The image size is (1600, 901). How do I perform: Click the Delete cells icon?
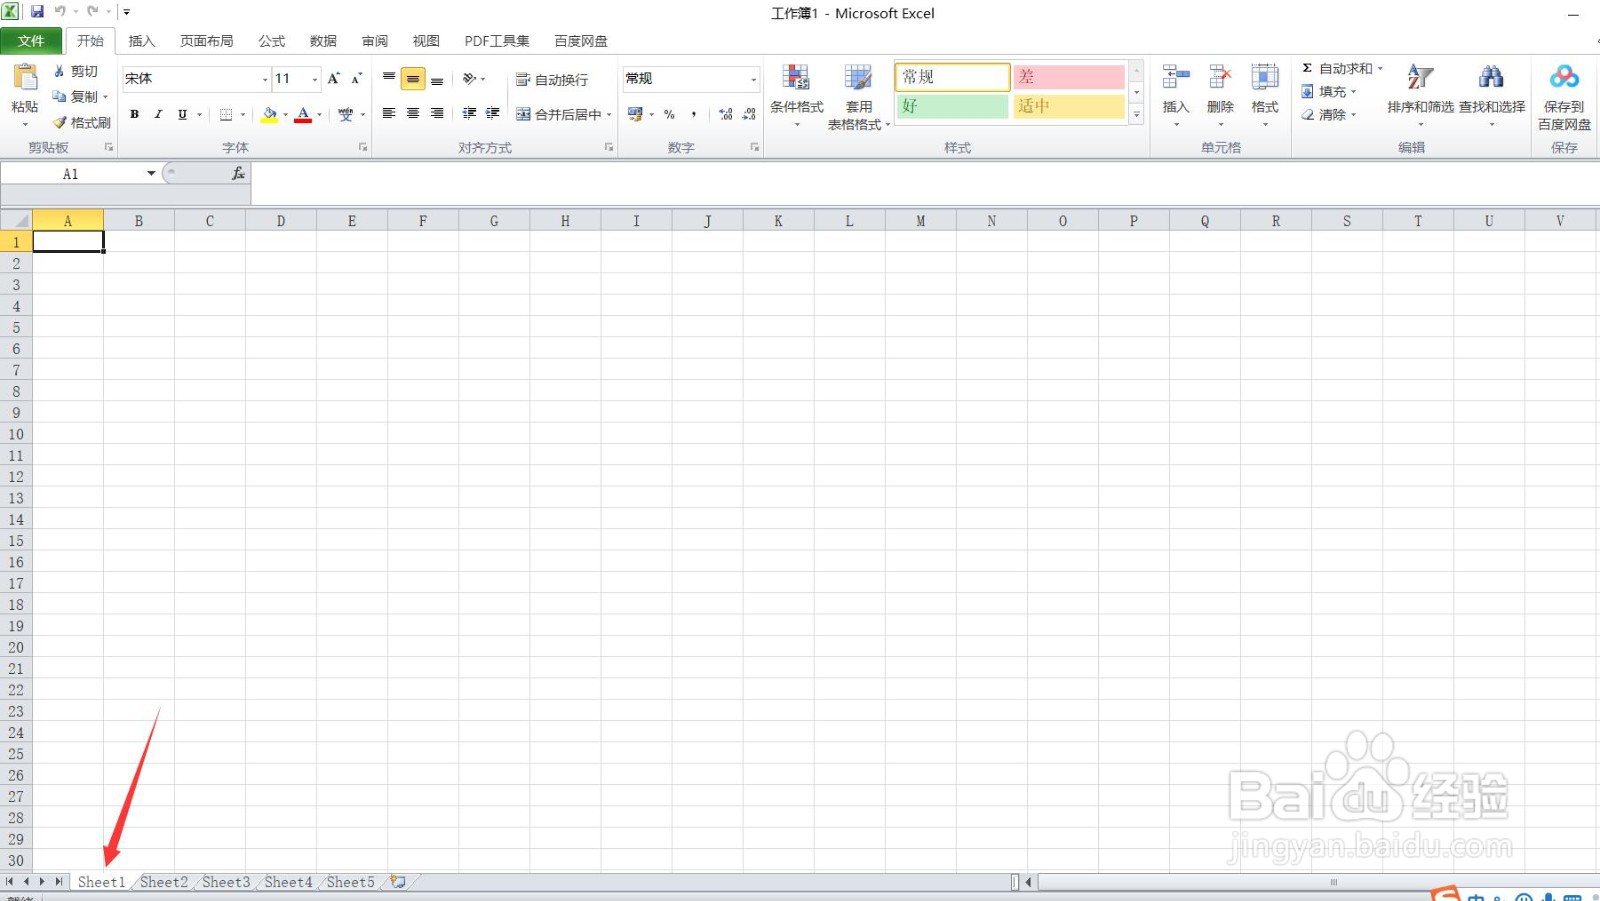coord(1220,78)
